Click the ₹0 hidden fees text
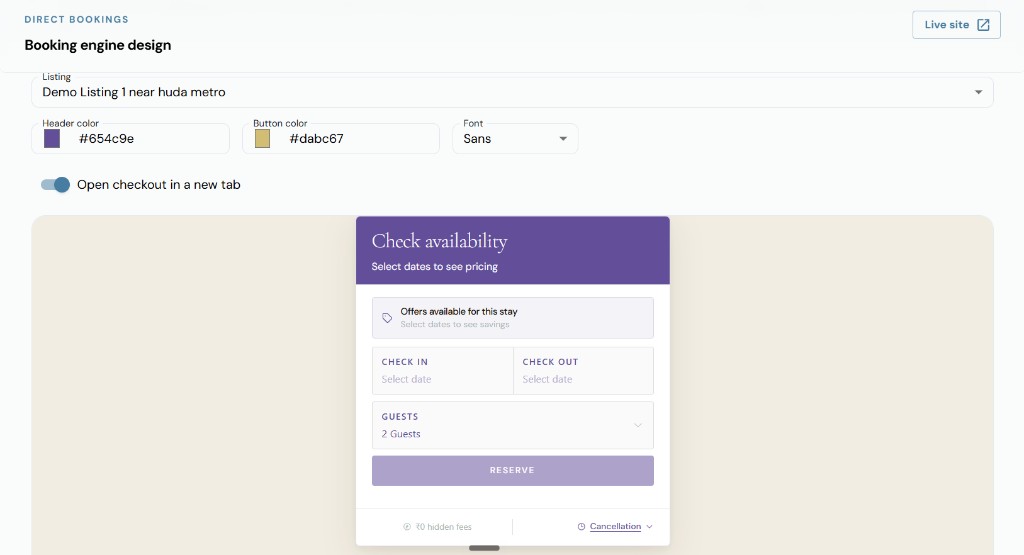1024x555 pixels. click(x=443, y=526)
